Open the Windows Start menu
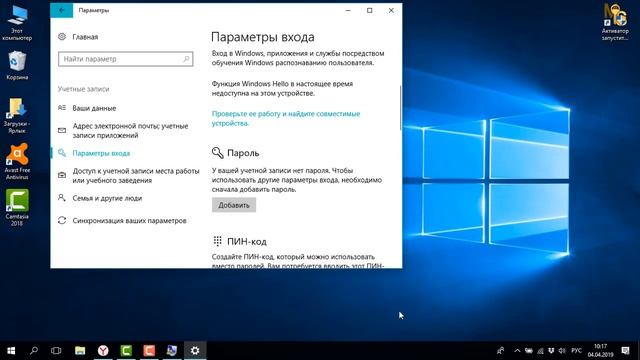 click(11, 351)
